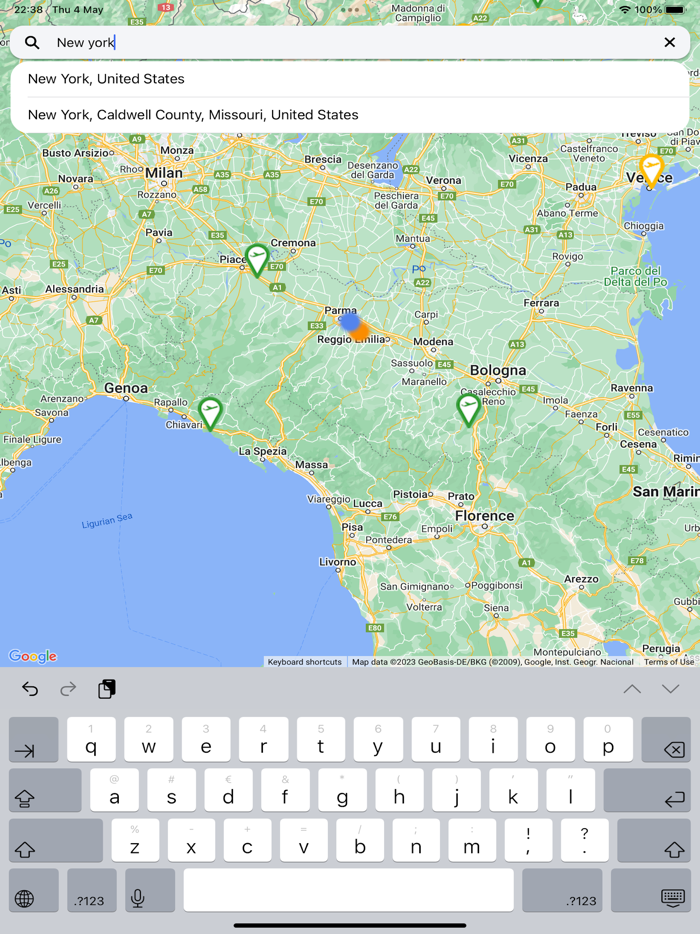Tap the right .?123 symbols key
700x934 pixels.
coord(562,890)
